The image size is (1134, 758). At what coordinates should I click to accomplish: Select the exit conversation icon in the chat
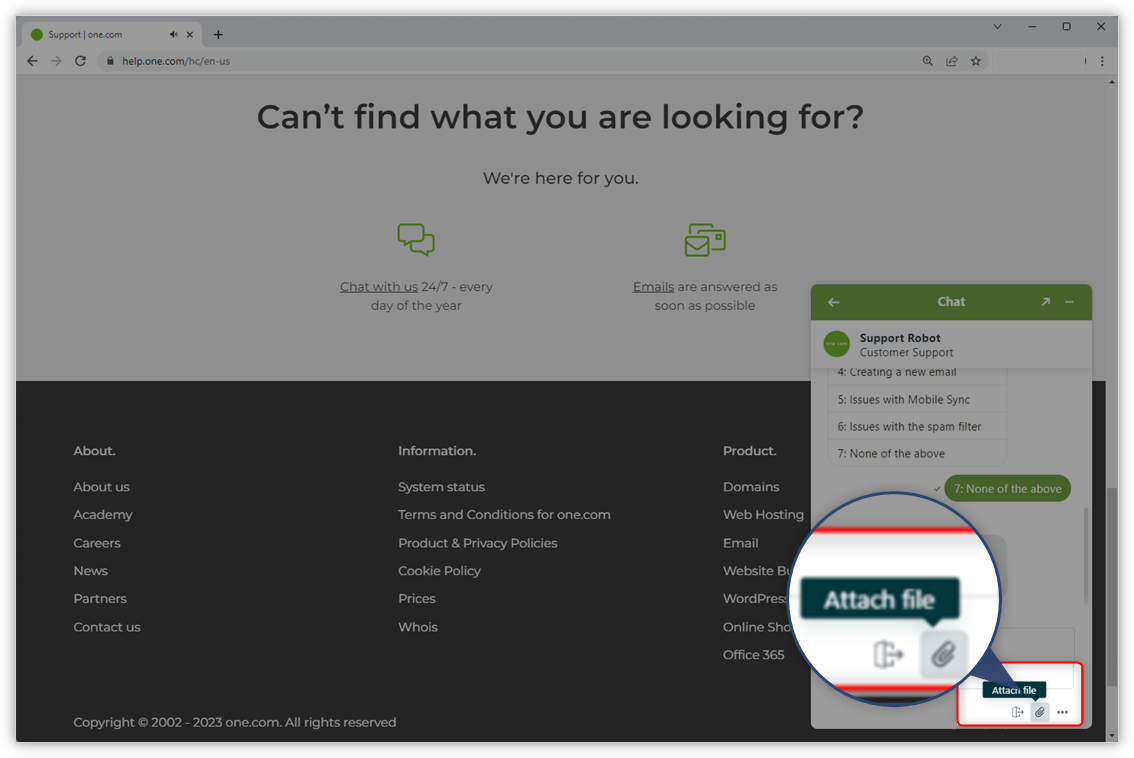pyautogui.click(x=1016, y=711)
